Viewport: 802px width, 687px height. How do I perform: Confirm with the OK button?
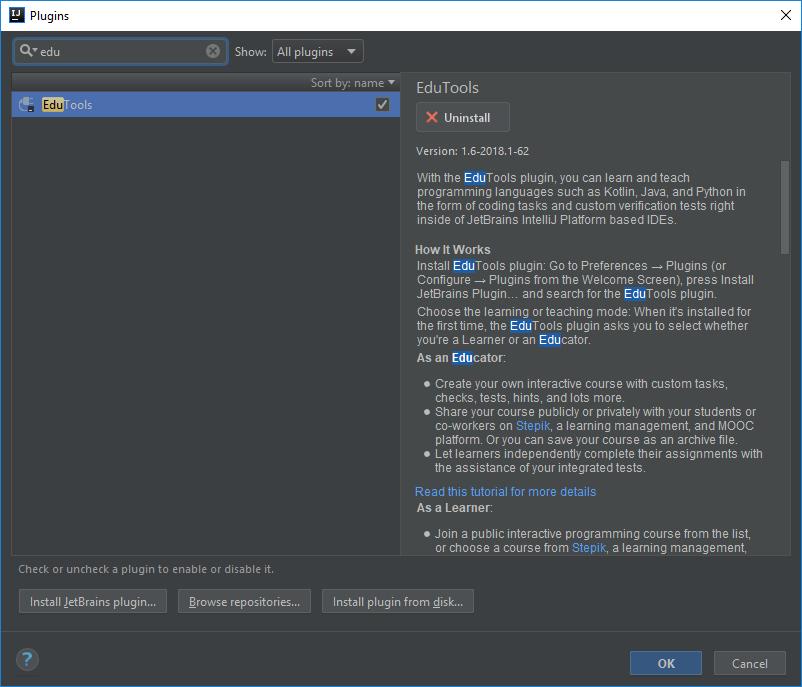click(x=665, y=663)
